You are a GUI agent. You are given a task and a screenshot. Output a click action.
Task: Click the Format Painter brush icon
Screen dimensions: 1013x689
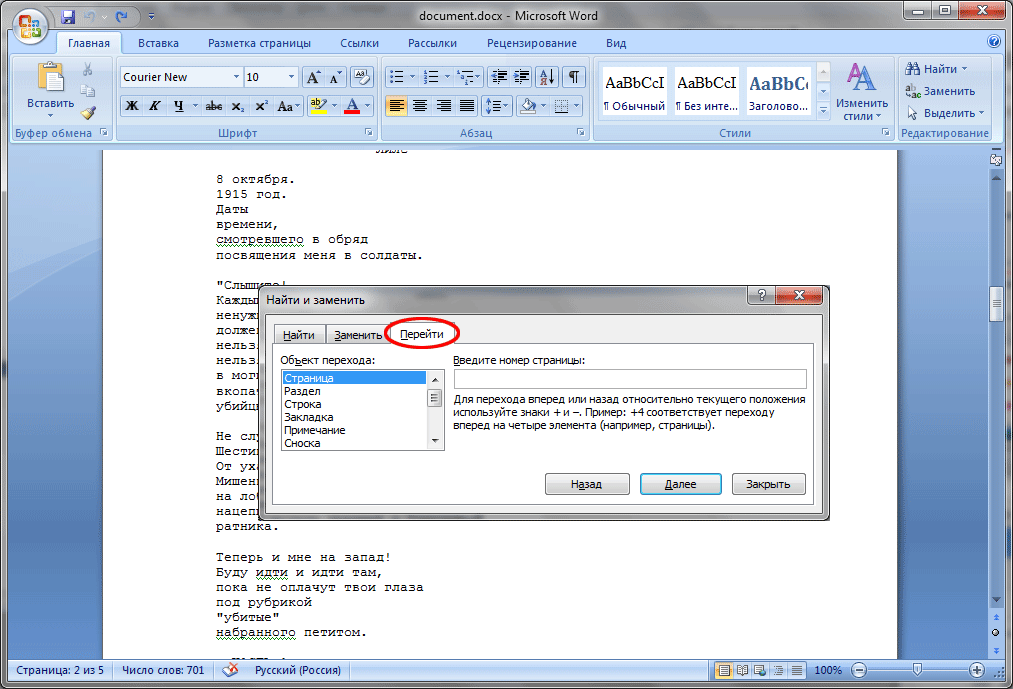88,112
